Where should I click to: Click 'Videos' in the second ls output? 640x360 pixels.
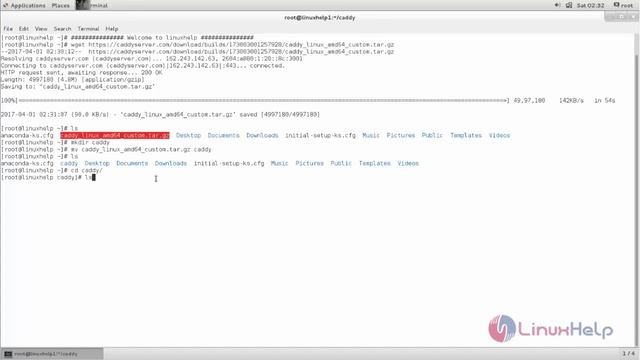(x=408, y=163)
